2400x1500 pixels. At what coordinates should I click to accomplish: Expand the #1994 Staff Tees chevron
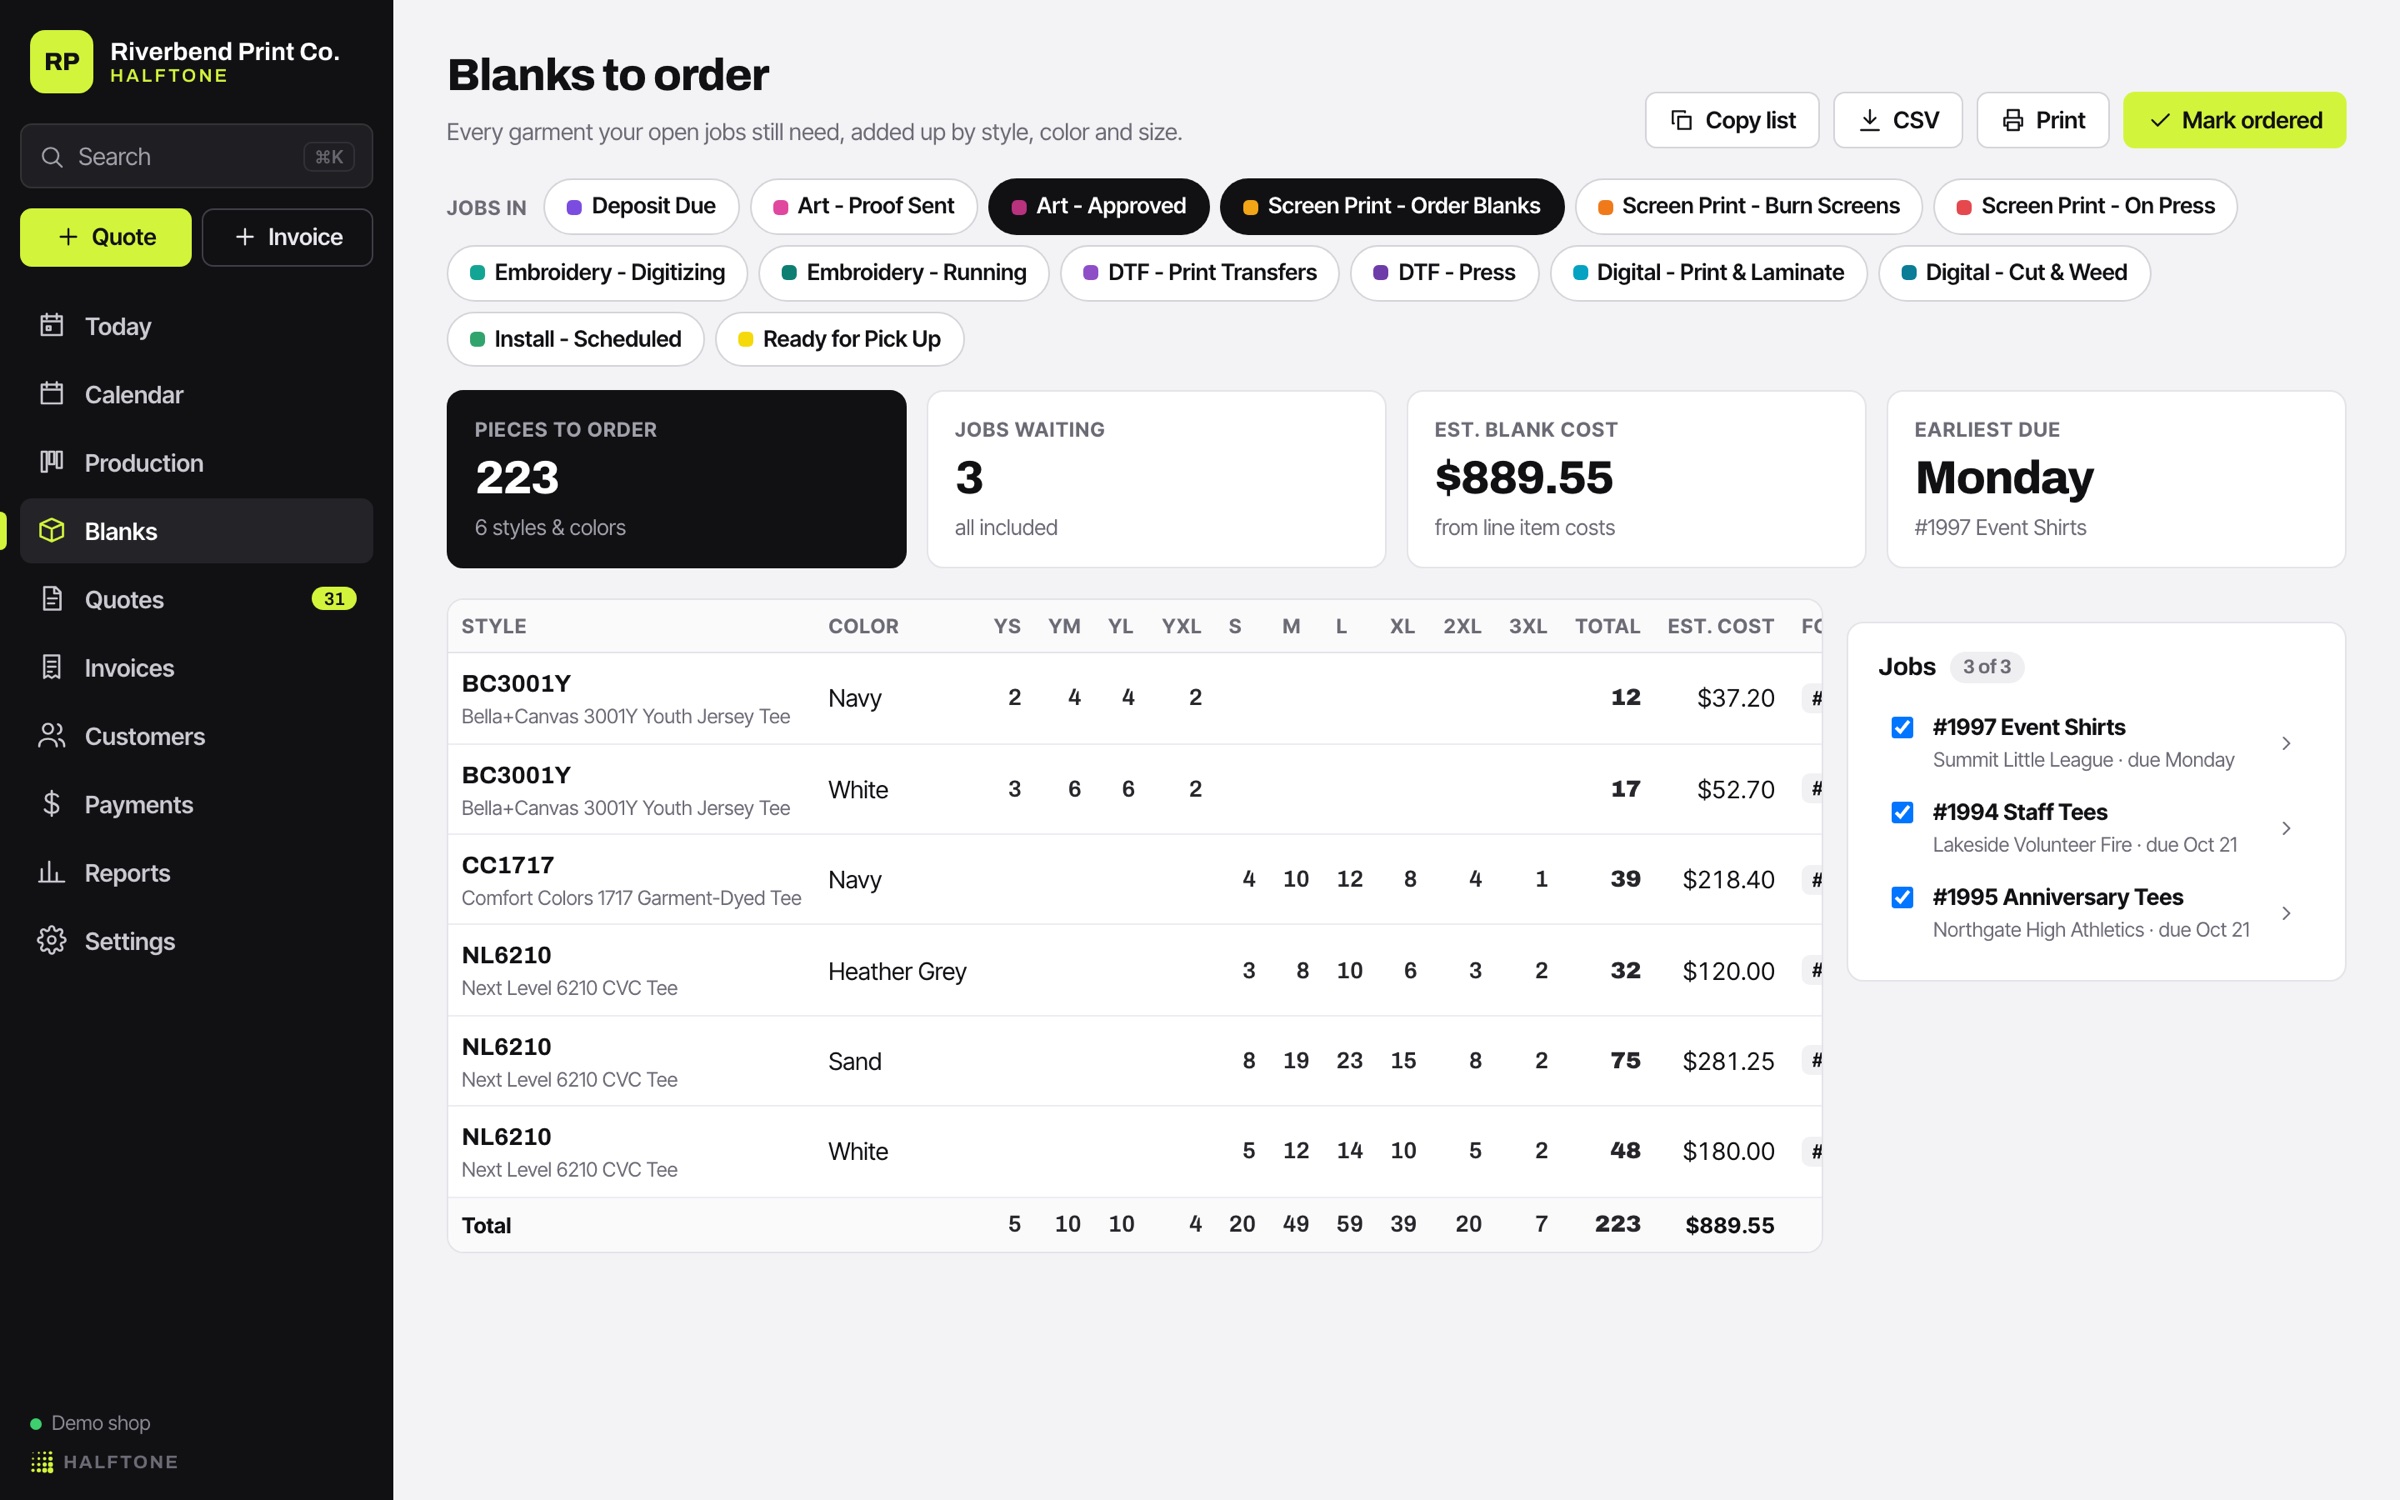tap(2286, 828)
